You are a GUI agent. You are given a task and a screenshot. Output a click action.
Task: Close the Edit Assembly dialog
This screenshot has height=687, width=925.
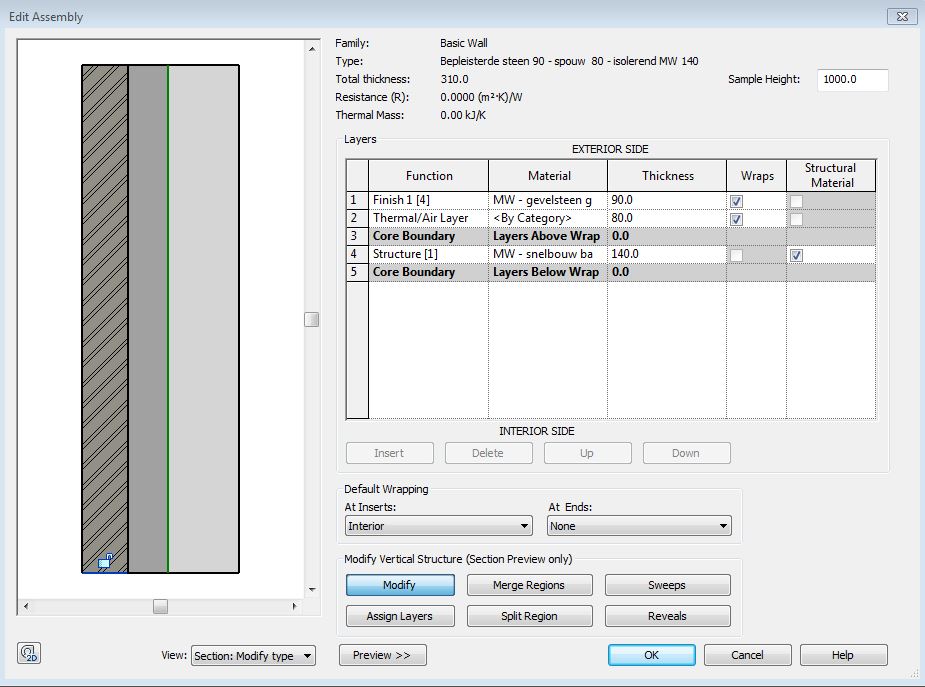click(900, 16)
